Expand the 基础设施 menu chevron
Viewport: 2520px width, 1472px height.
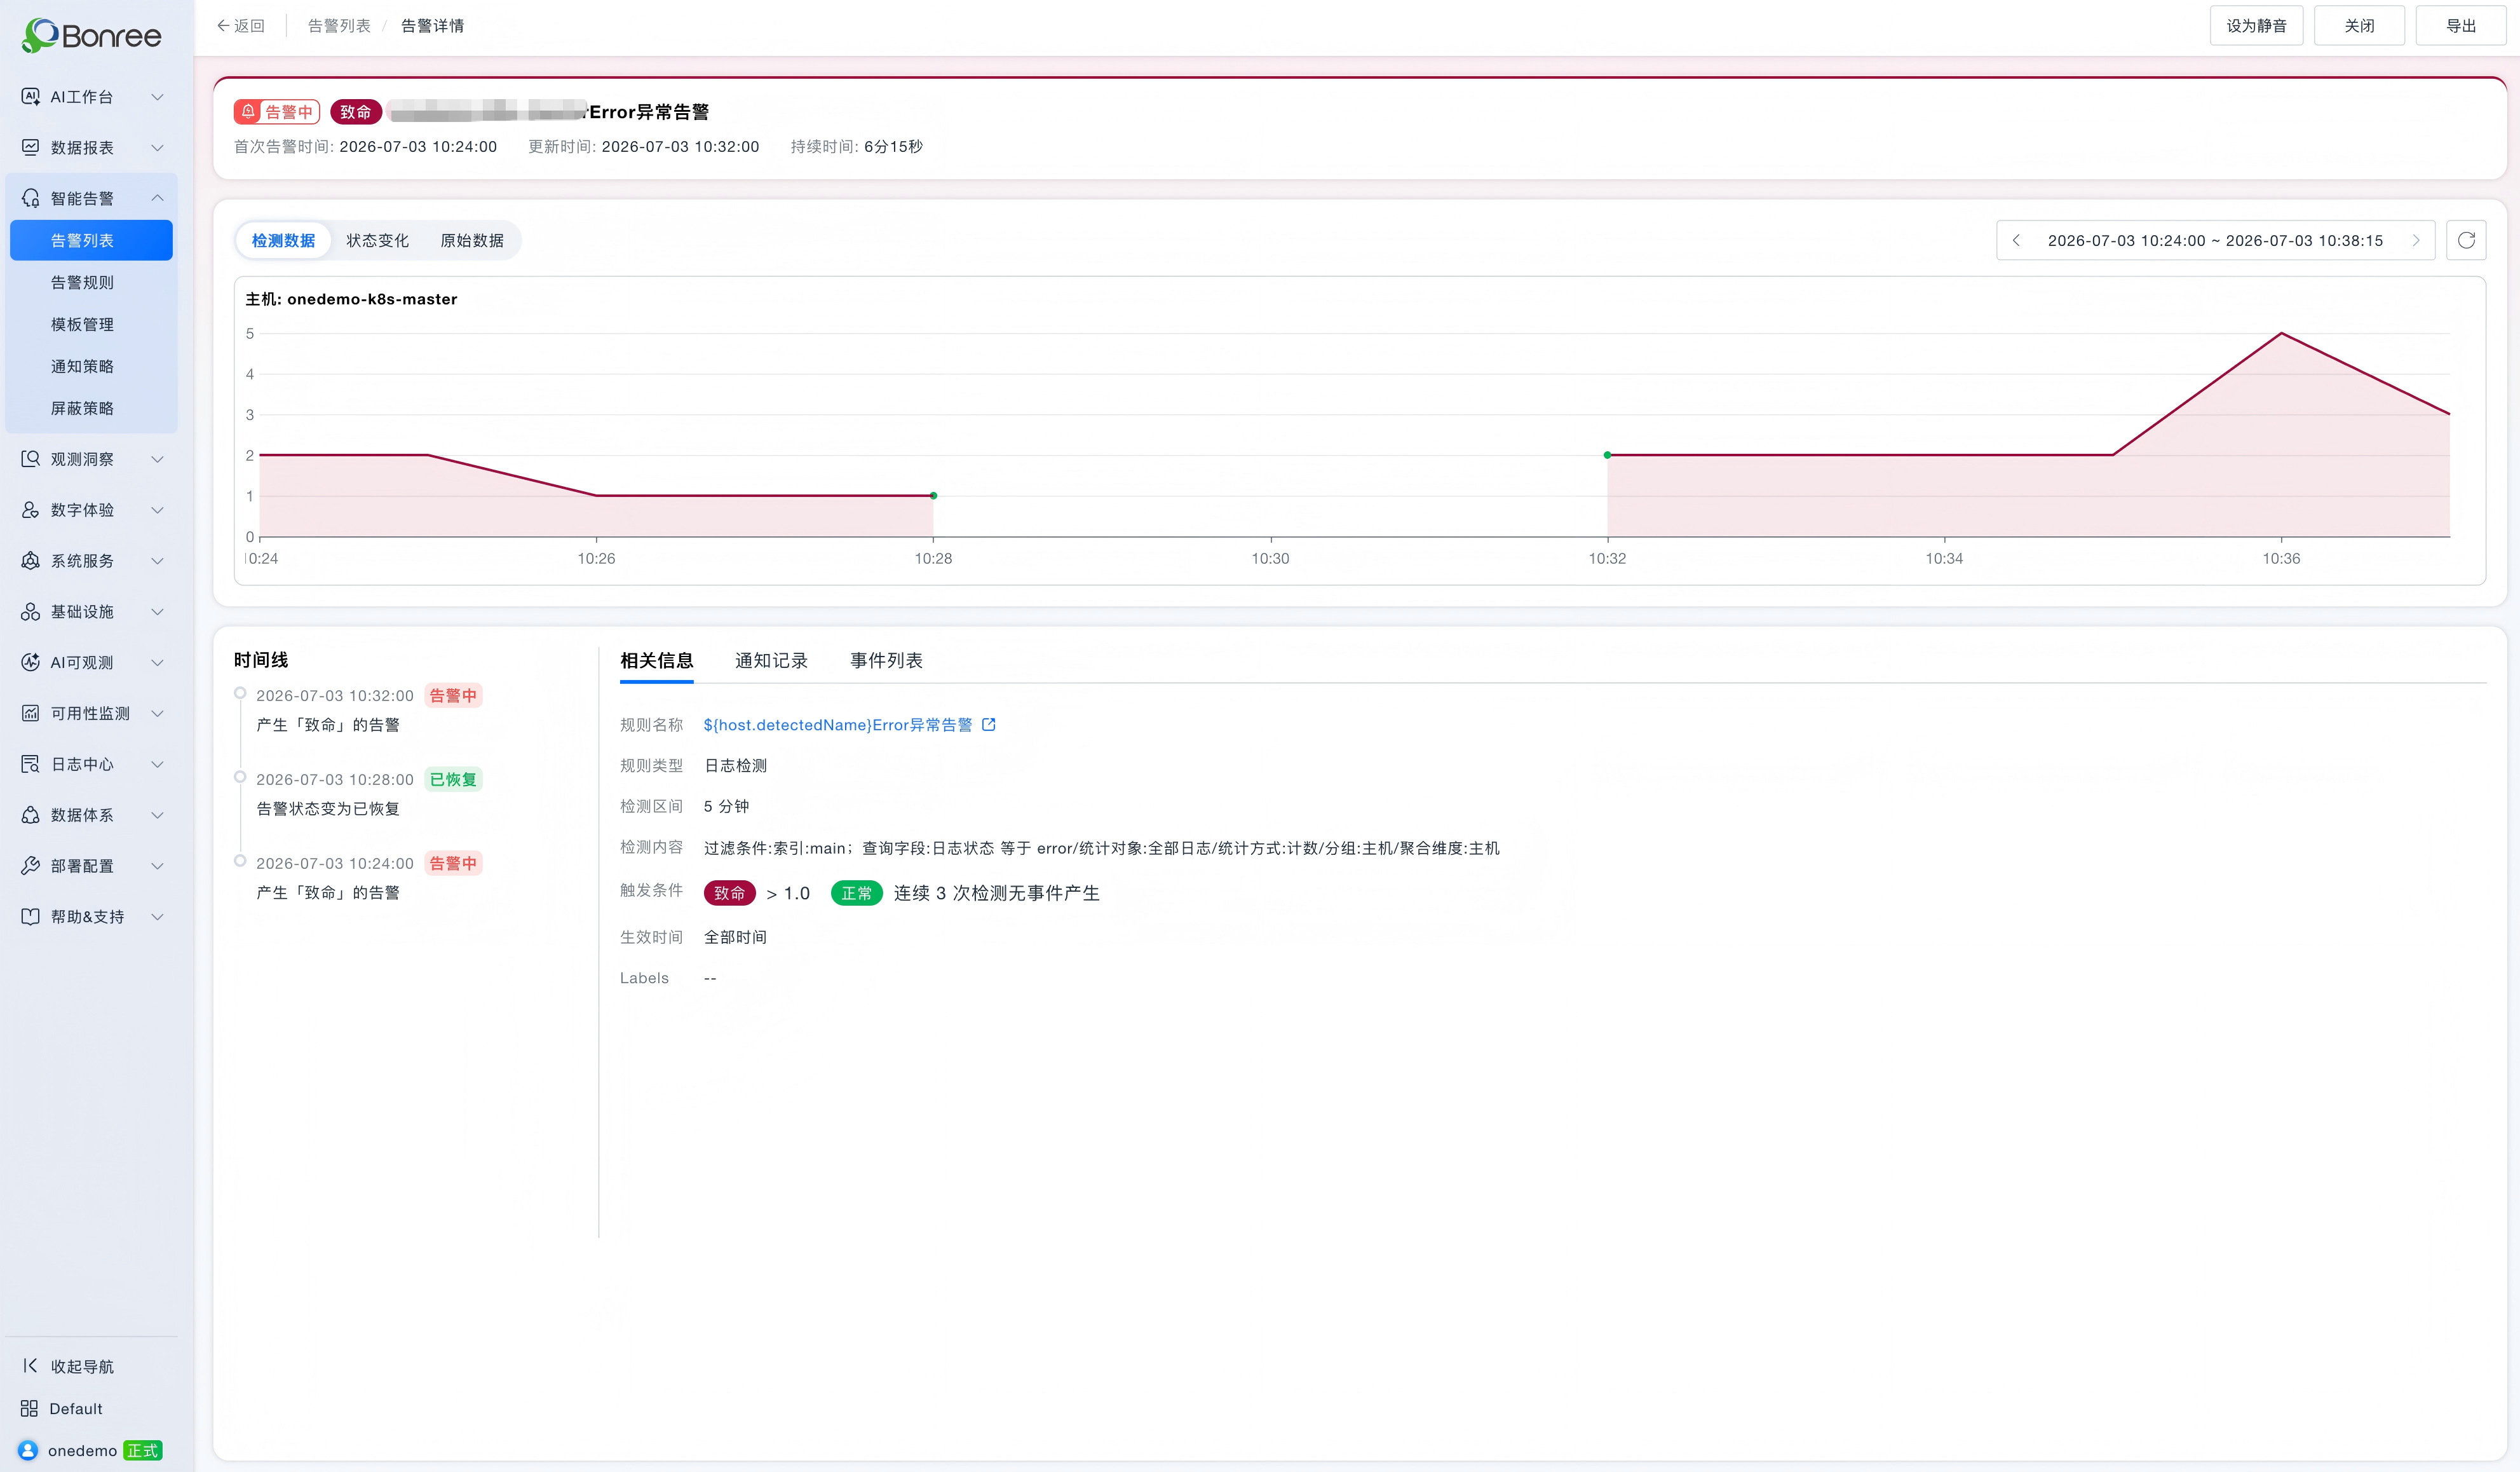click(157, 612)
